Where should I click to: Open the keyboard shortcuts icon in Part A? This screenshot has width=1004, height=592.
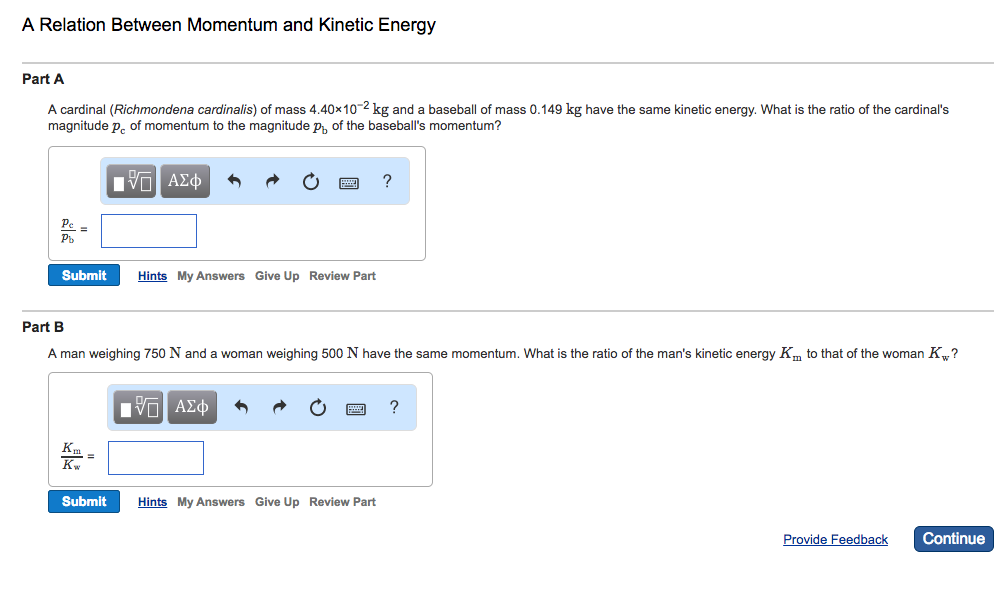pyautogui.click(x=348, y=181)
